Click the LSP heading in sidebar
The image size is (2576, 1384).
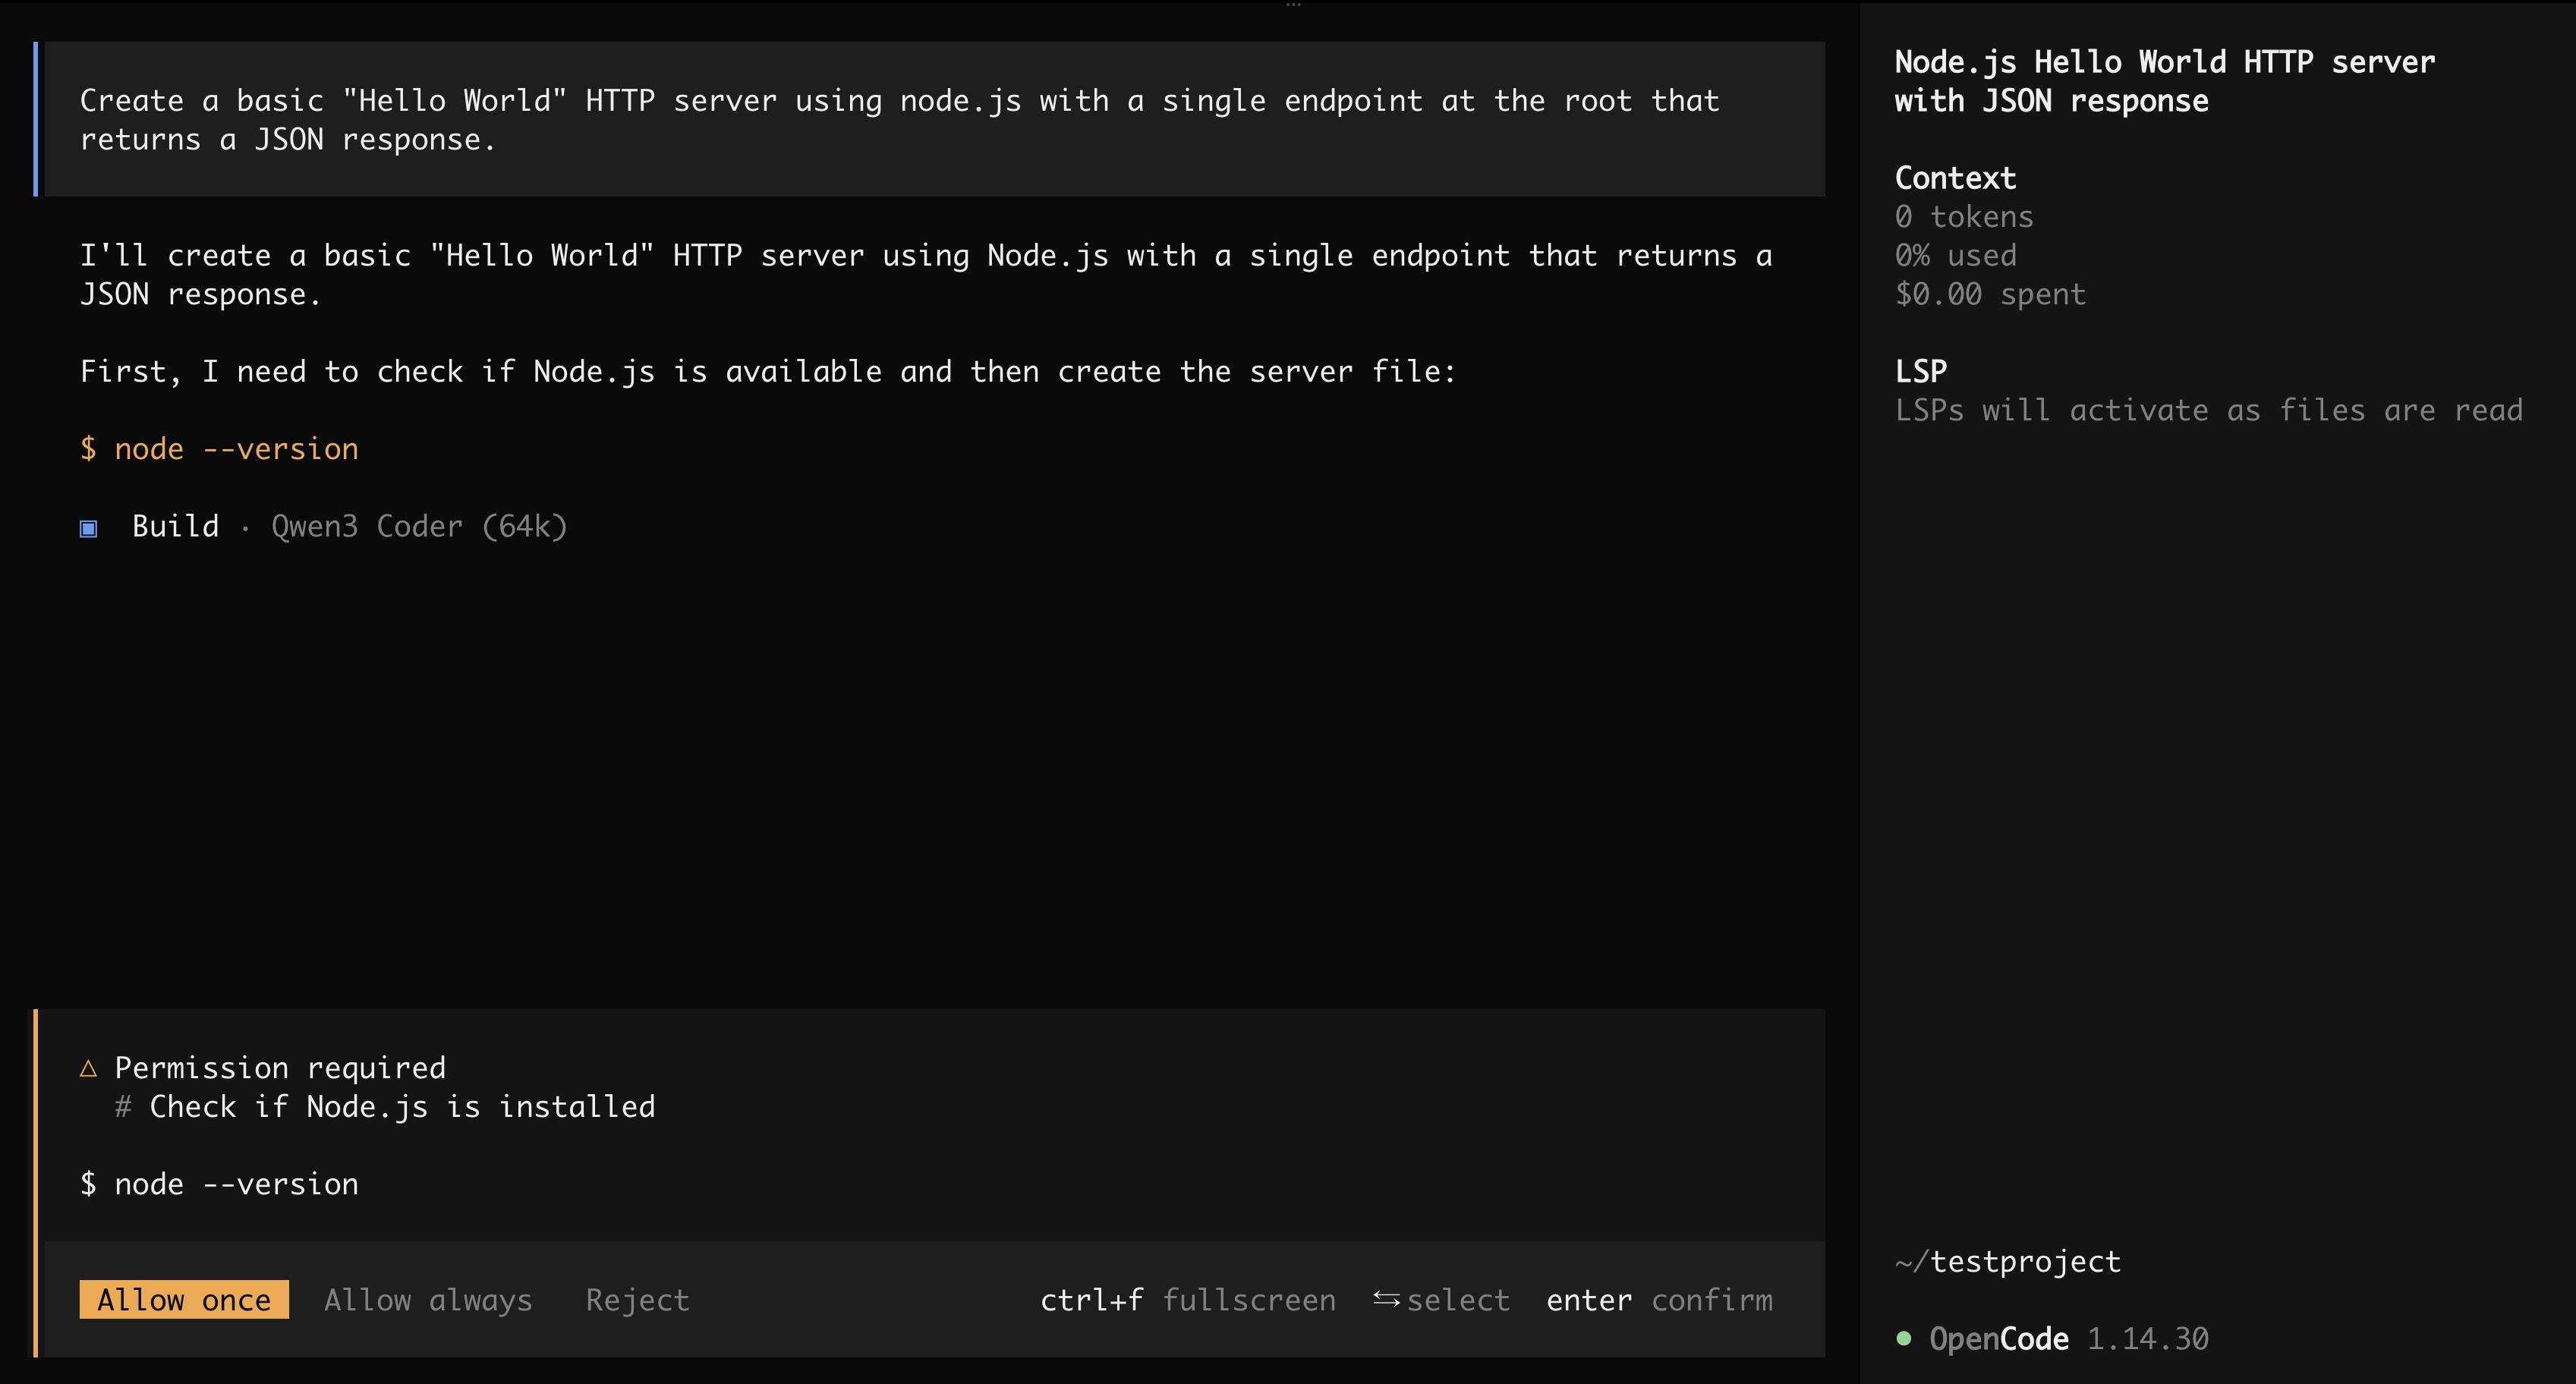(x=1921, y=371)
